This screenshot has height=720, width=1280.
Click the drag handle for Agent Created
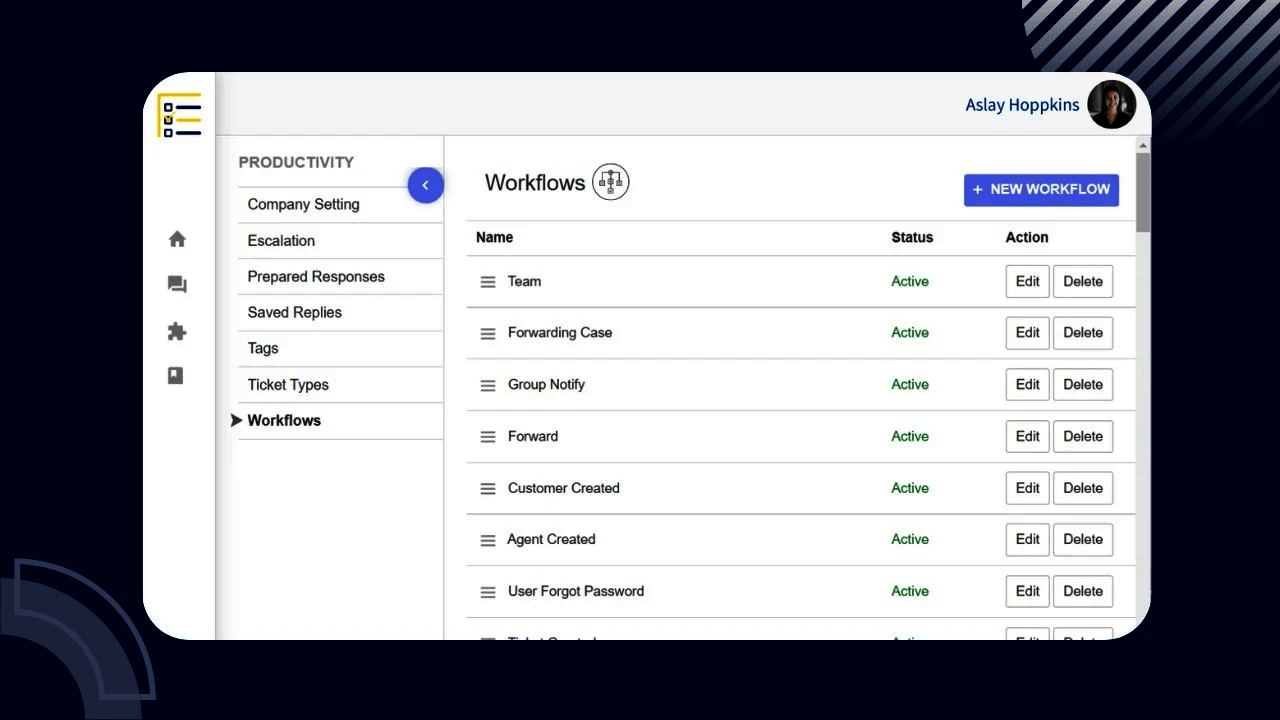(488, 540)
